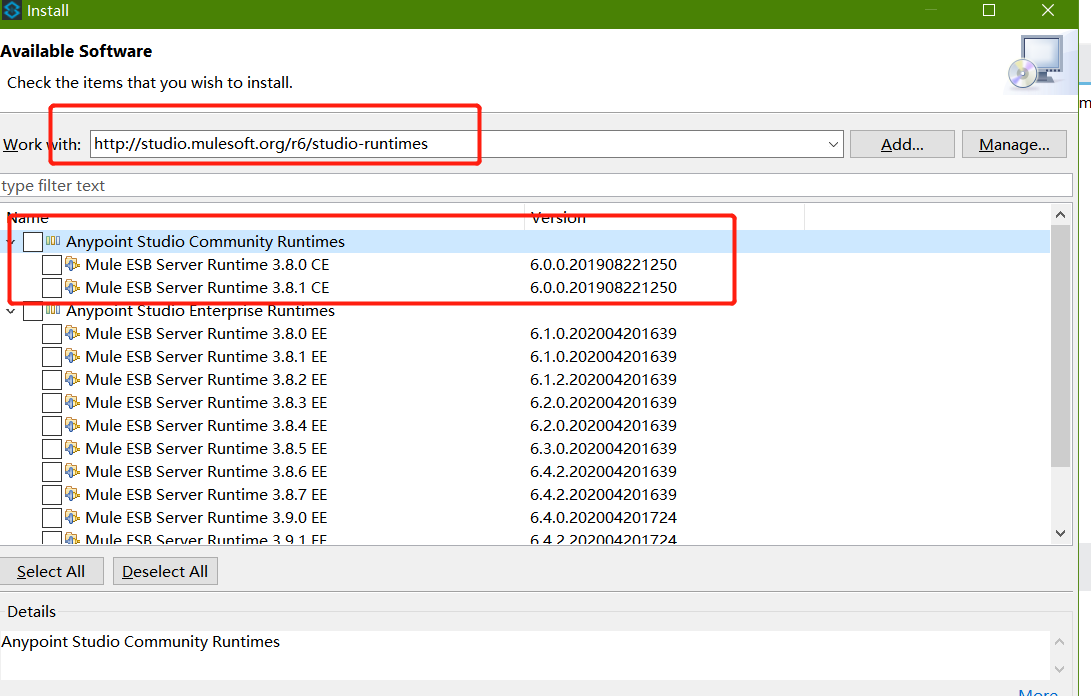The image size is (1091, 696).
Task: Click the icon beside Mule ESB 3.8.3 EE
Action: [72, 402]
